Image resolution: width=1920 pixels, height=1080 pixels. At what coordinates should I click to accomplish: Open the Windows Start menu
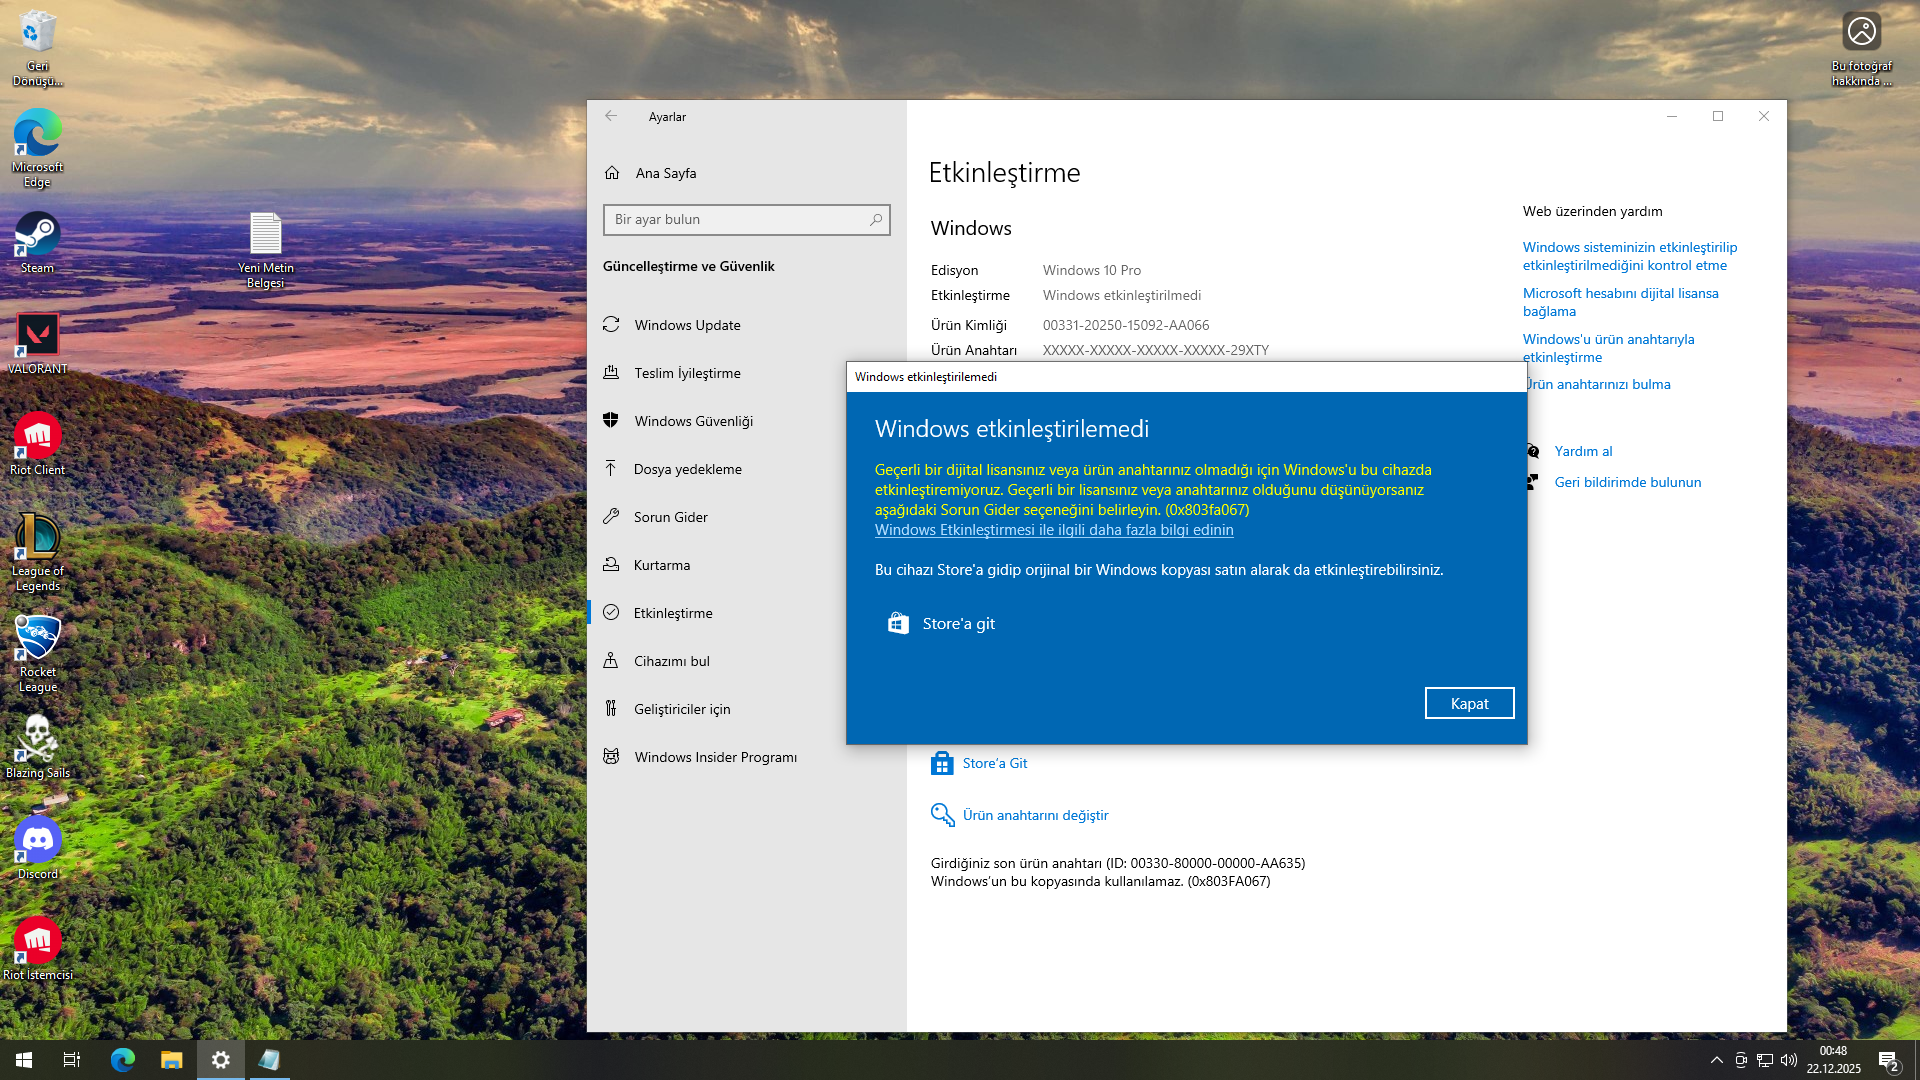coord(24,1060)
